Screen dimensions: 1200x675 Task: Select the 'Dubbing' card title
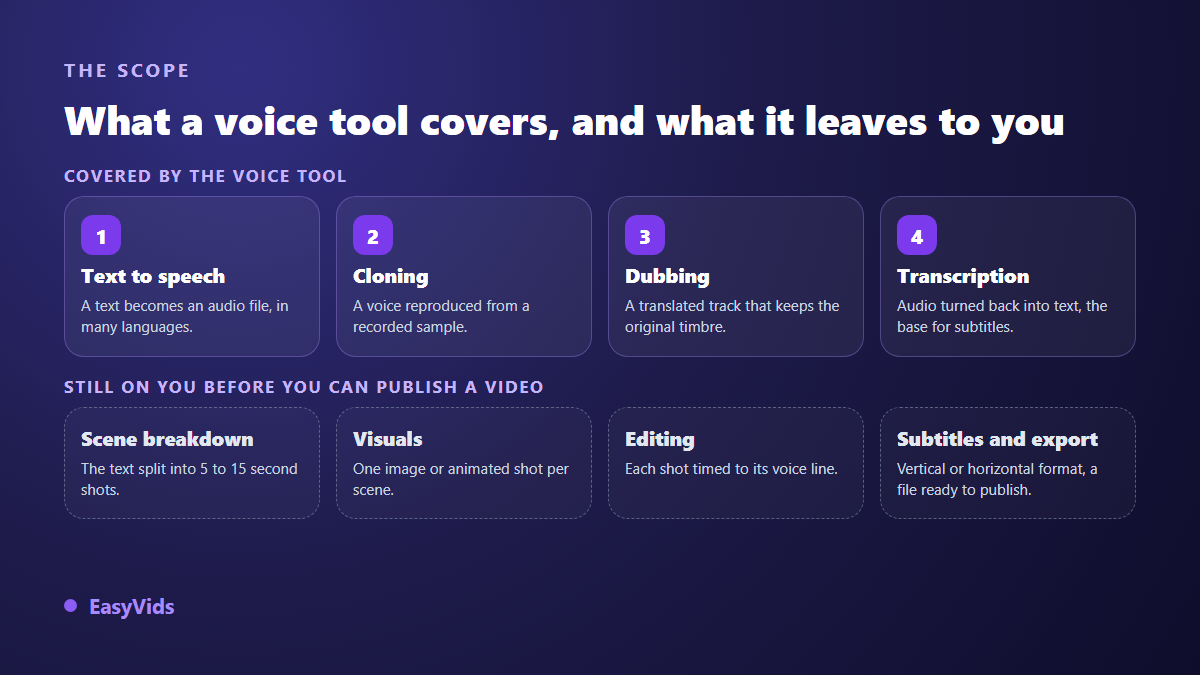point(667,277)
